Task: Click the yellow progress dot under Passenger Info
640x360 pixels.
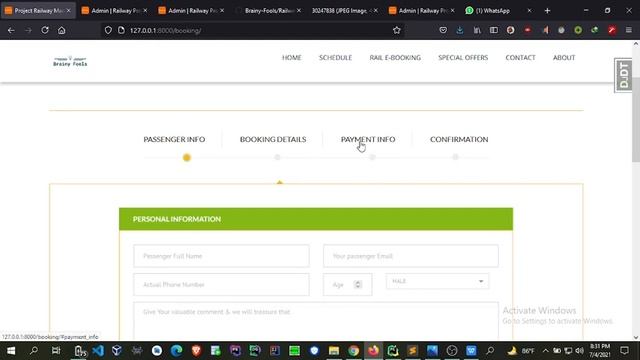Action: click(187, 158)
